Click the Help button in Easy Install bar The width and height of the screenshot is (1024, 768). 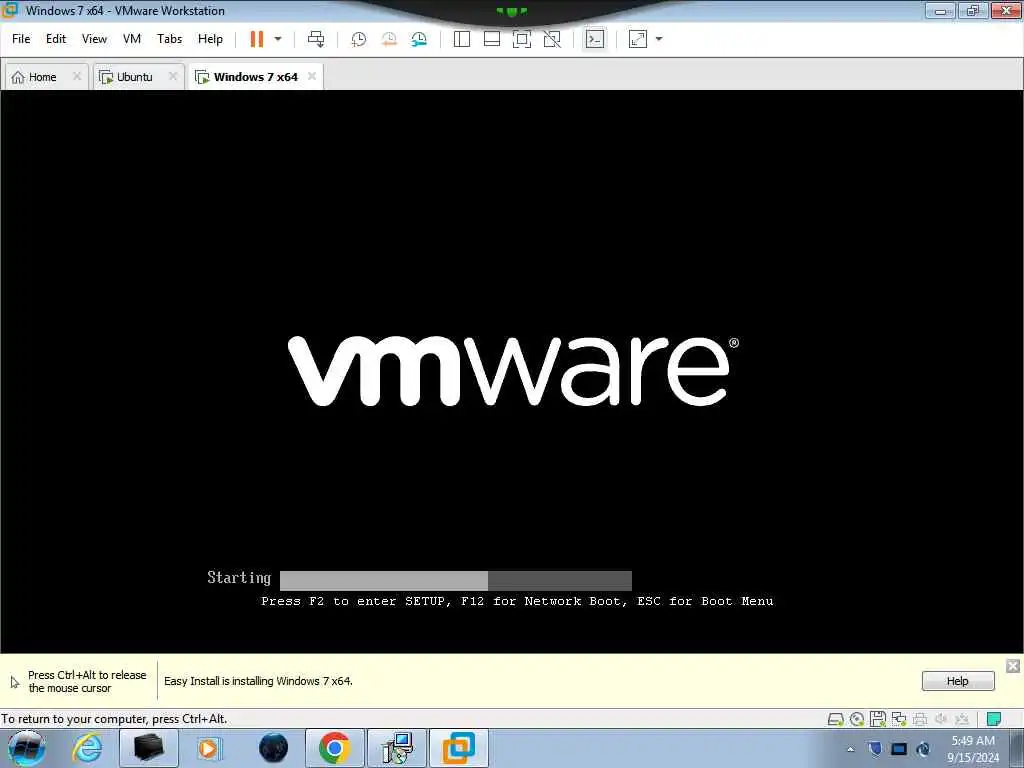[x=958, y=681]
